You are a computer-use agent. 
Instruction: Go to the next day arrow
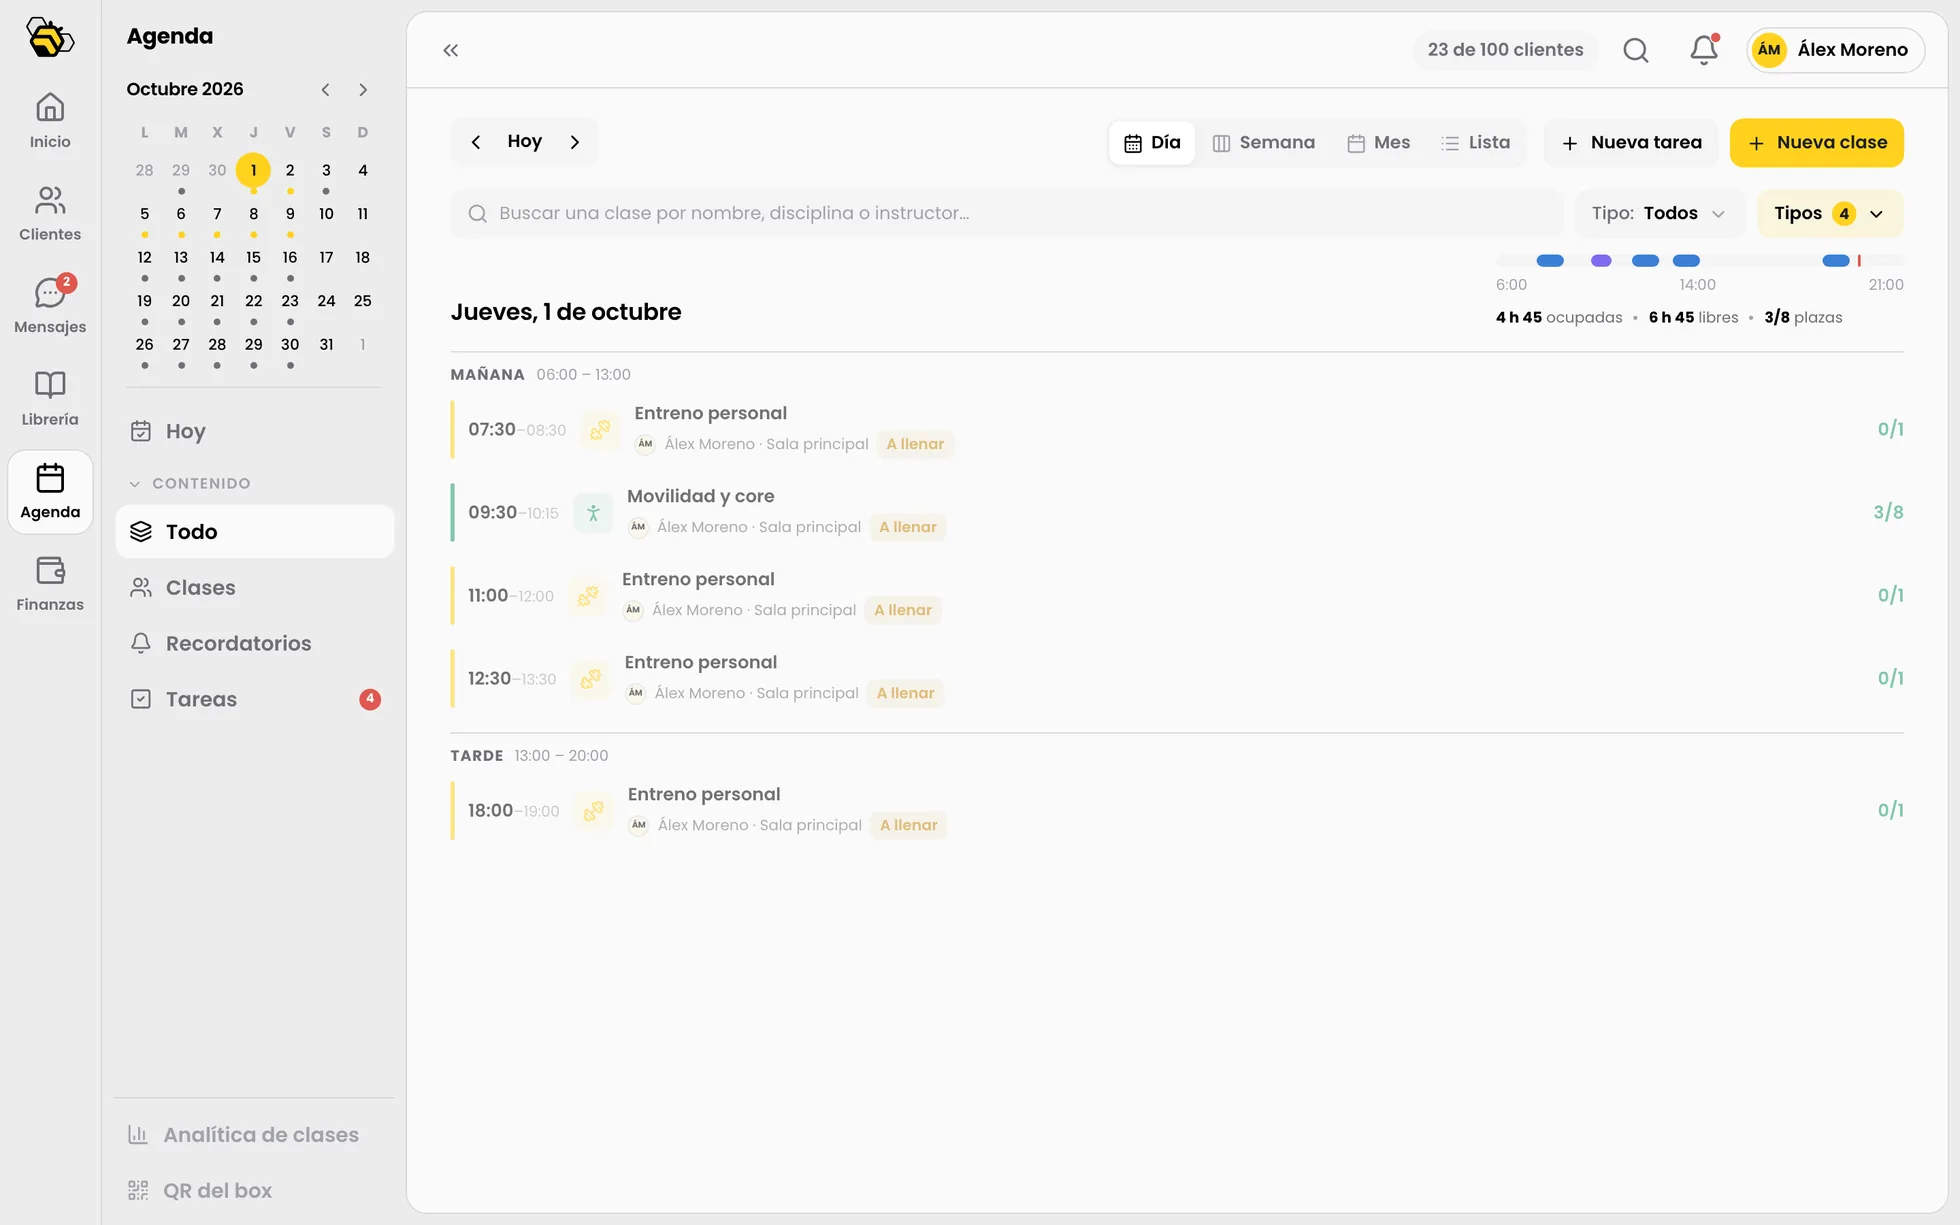pyautogui.click(x=575, y=142)
